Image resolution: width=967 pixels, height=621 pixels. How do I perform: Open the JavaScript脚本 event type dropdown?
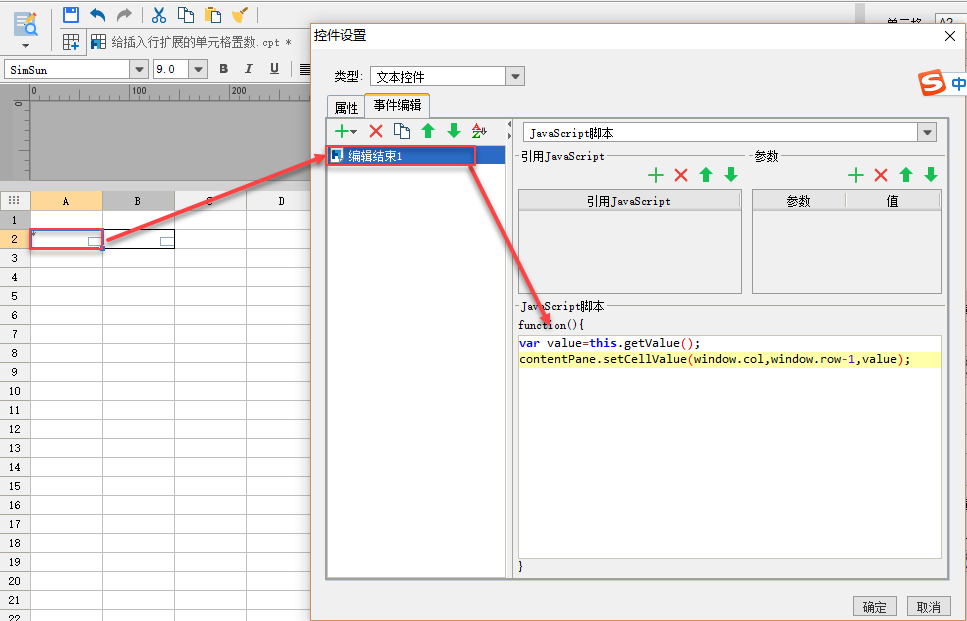927,133
